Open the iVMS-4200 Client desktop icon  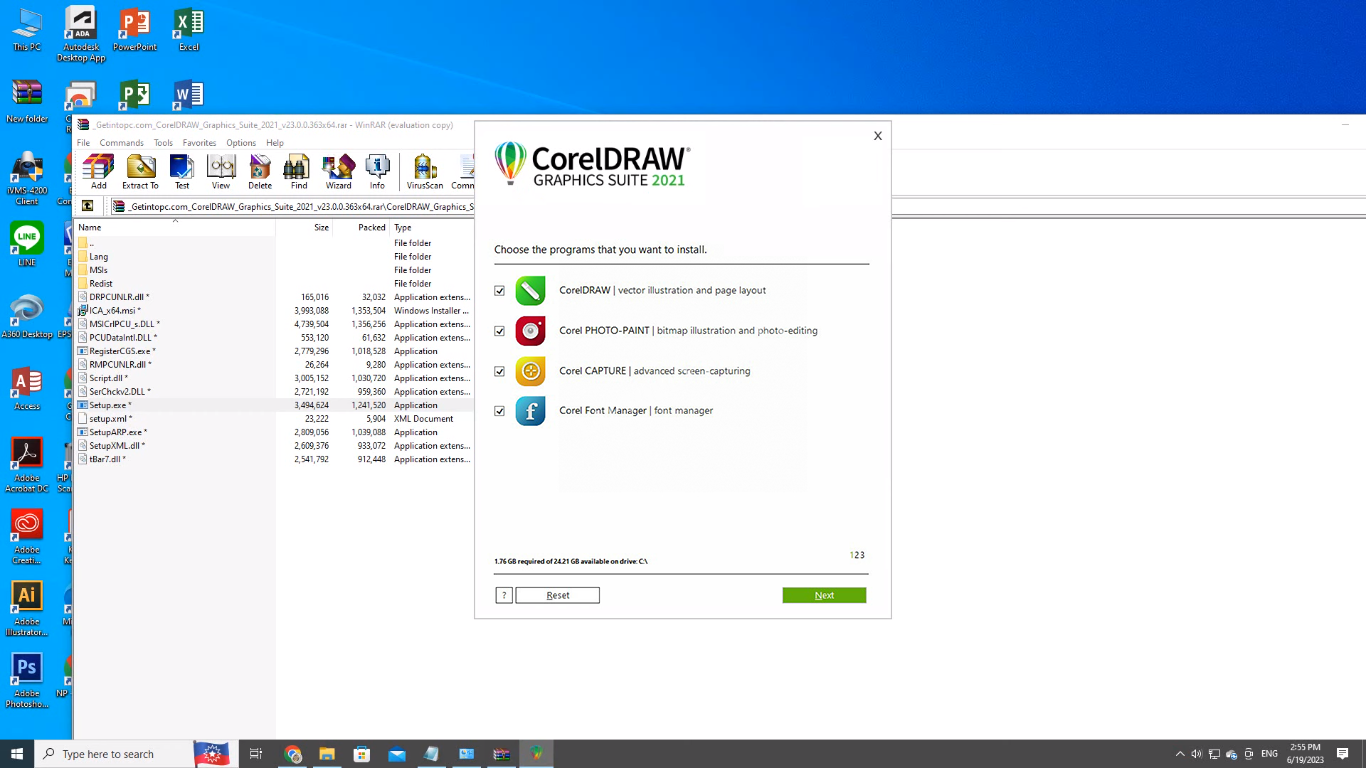(x=27, y=178)
